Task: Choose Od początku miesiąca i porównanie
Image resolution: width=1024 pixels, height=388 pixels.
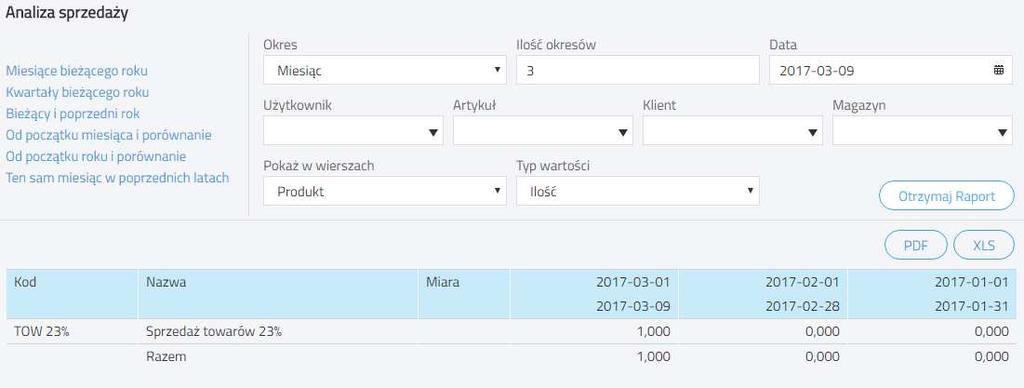Action: click(108, 135)
